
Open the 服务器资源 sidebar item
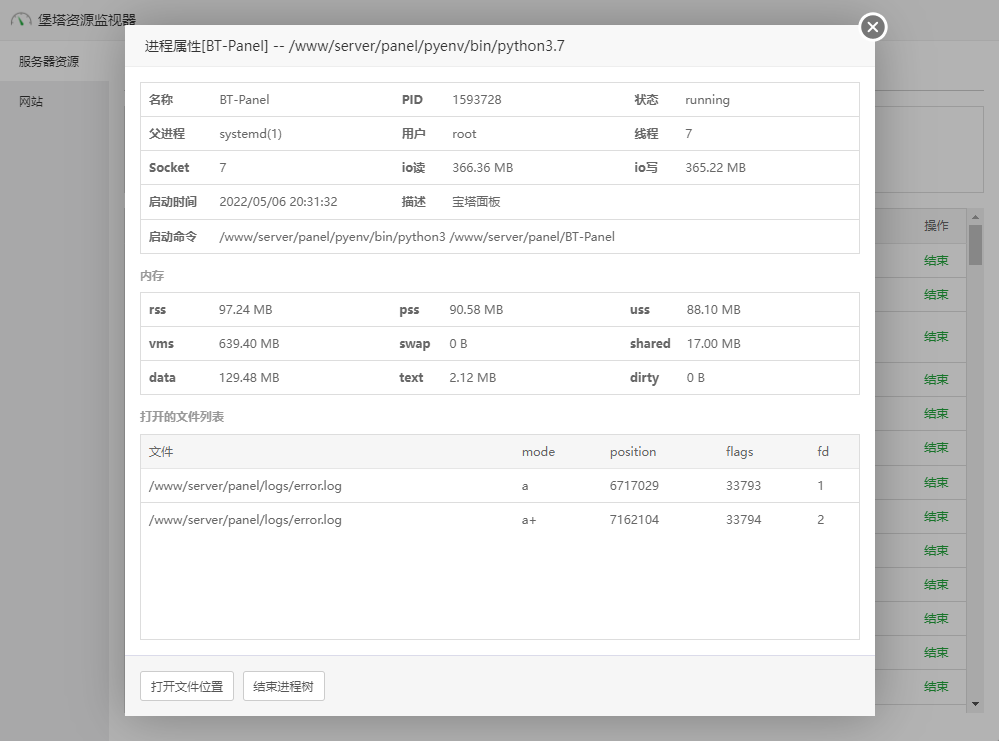point(49,61)
